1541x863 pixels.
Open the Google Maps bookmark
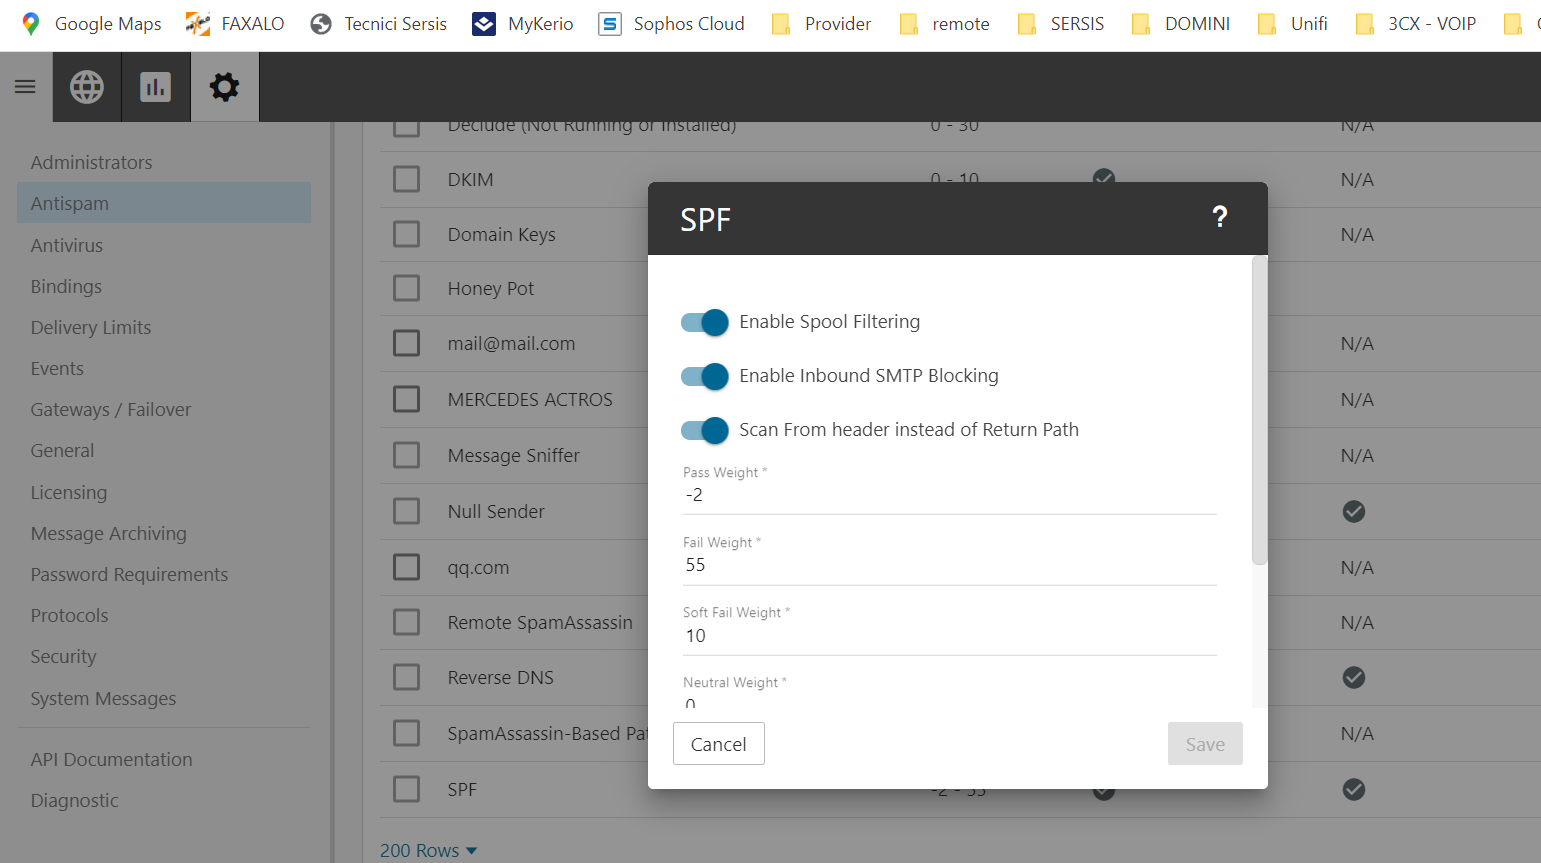[91, 24]
